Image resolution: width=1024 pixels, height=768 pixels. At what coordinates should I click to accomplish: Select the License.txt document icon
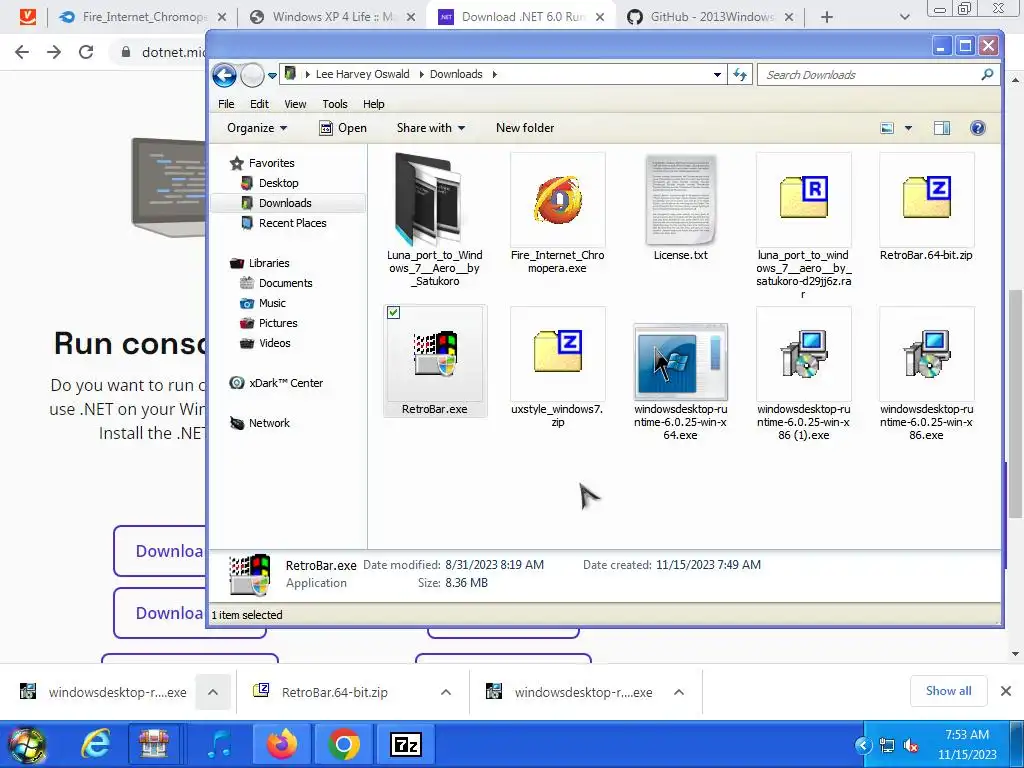pos(680,199)
